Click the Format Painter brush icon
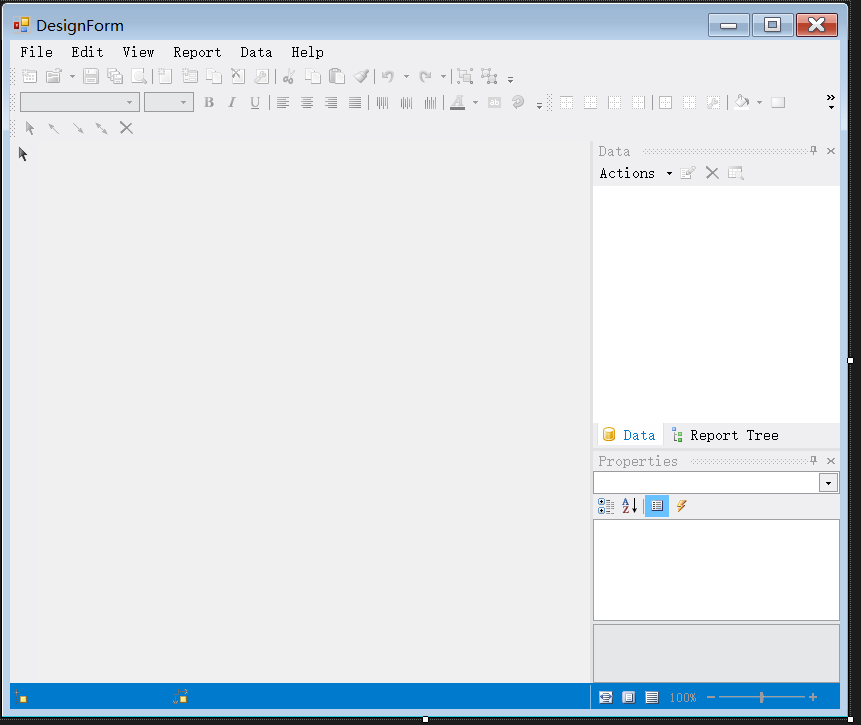 [361, 76]
